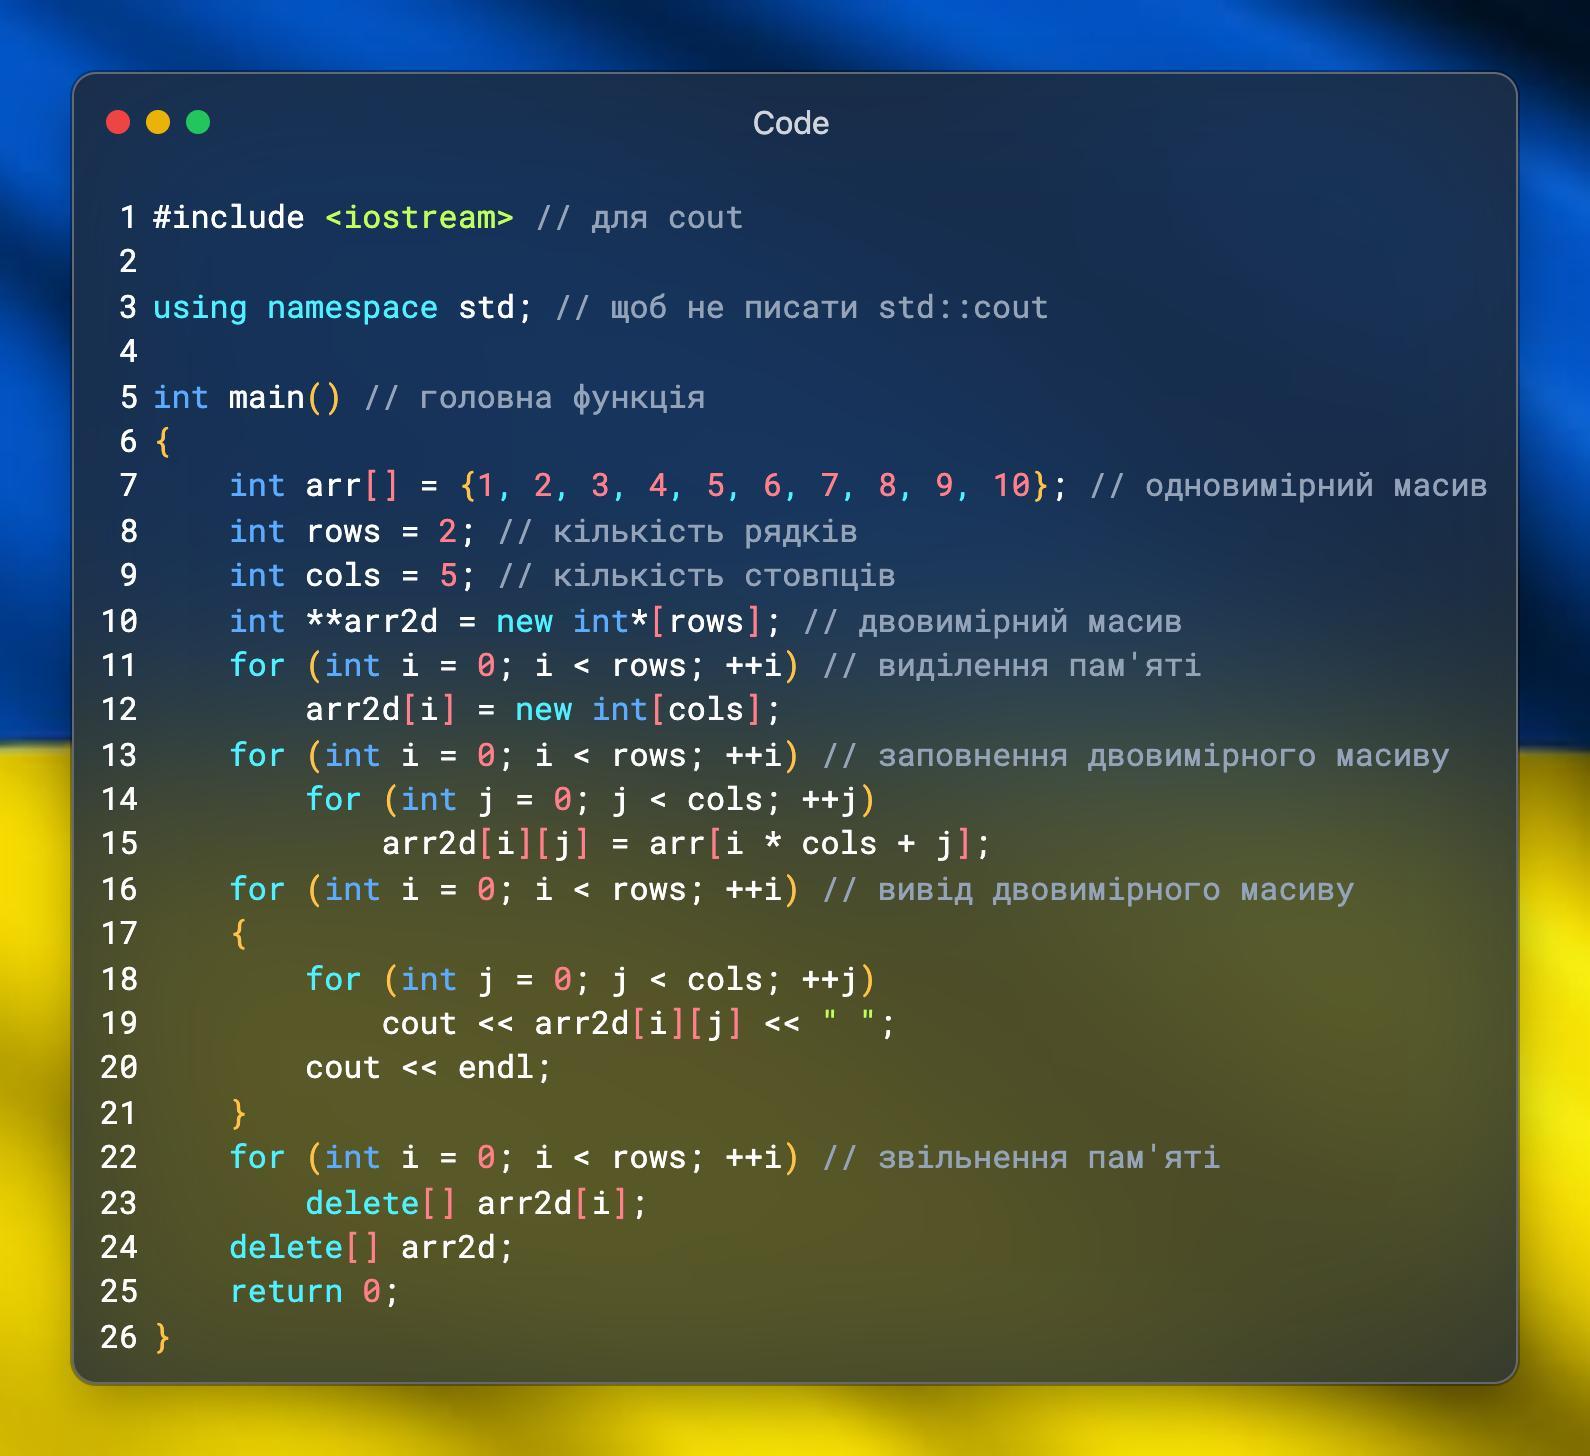Click "new int[cols];" on line 12

coord(648,709)
